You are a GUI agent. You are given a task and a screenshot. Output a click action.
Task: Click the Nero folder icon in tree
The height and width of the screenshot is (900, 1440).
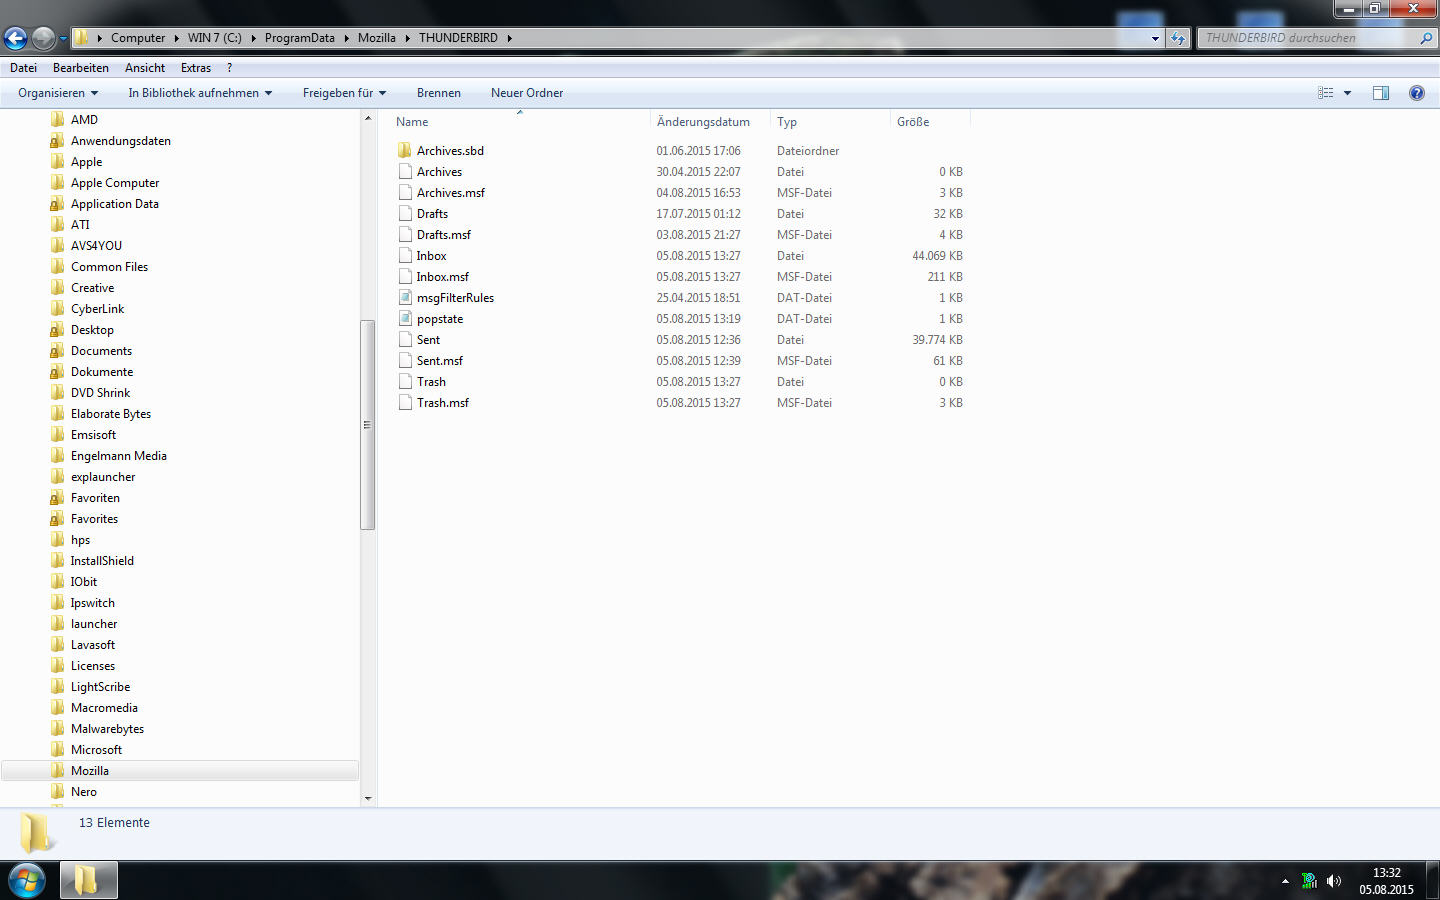click(57, 792)
